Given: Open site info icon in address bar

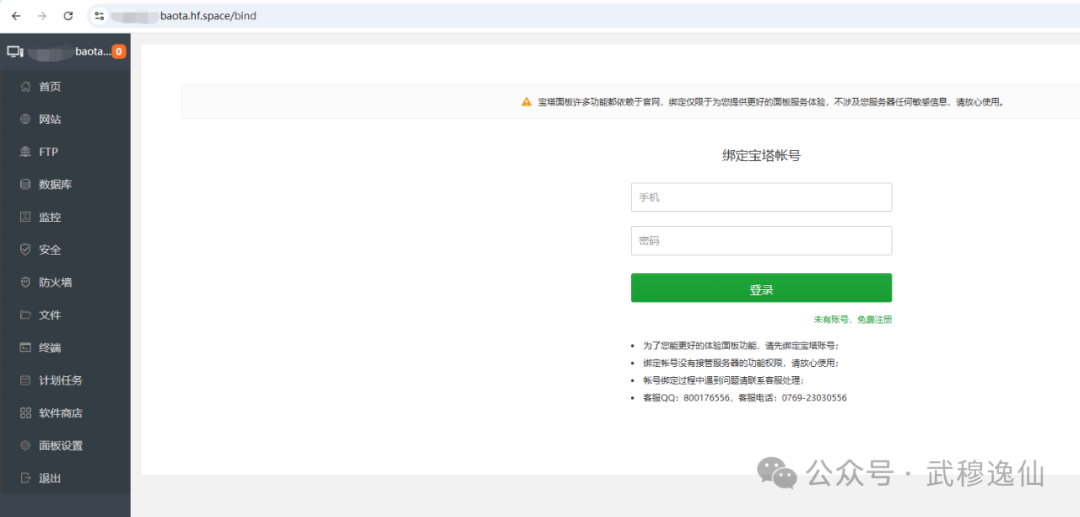Looking at the screenshot, I should point(99,15).
